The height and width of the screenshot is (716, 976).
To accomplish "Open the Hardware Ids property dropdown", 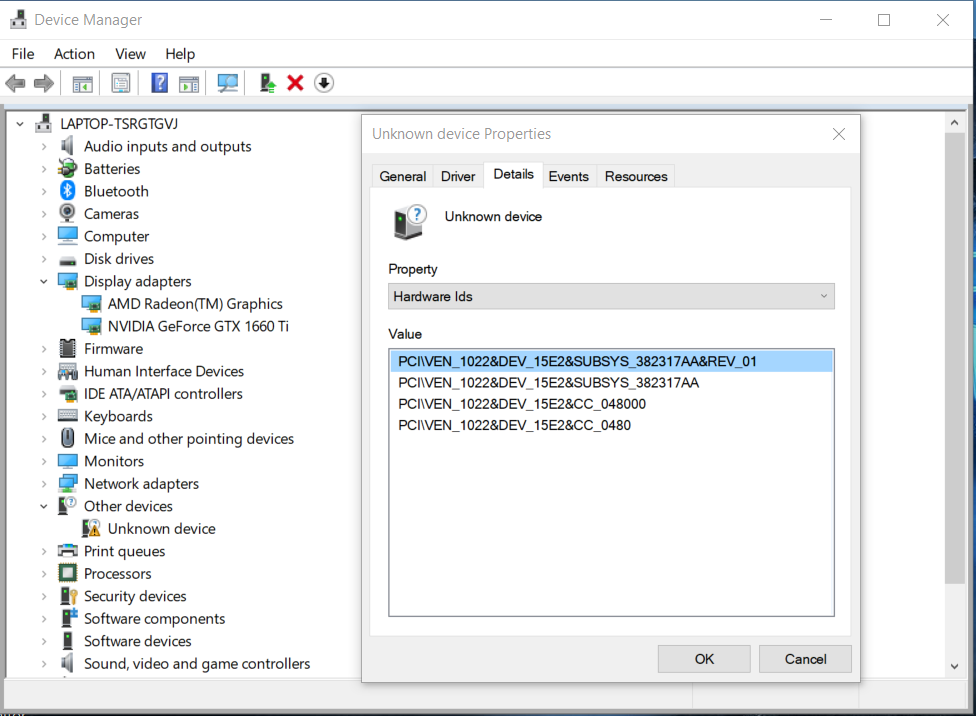I will (611, 296).
